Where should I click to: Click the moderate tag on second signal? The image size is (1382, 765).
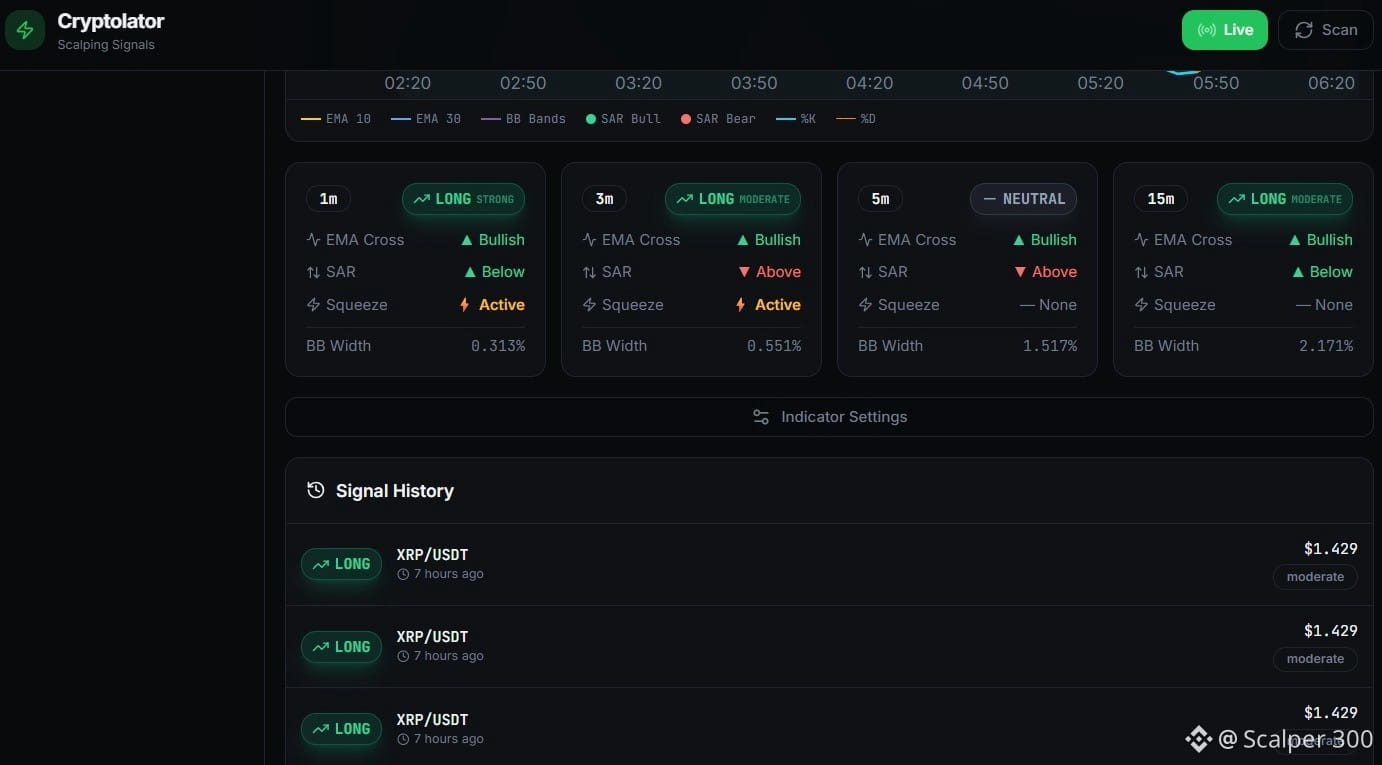1315,659
